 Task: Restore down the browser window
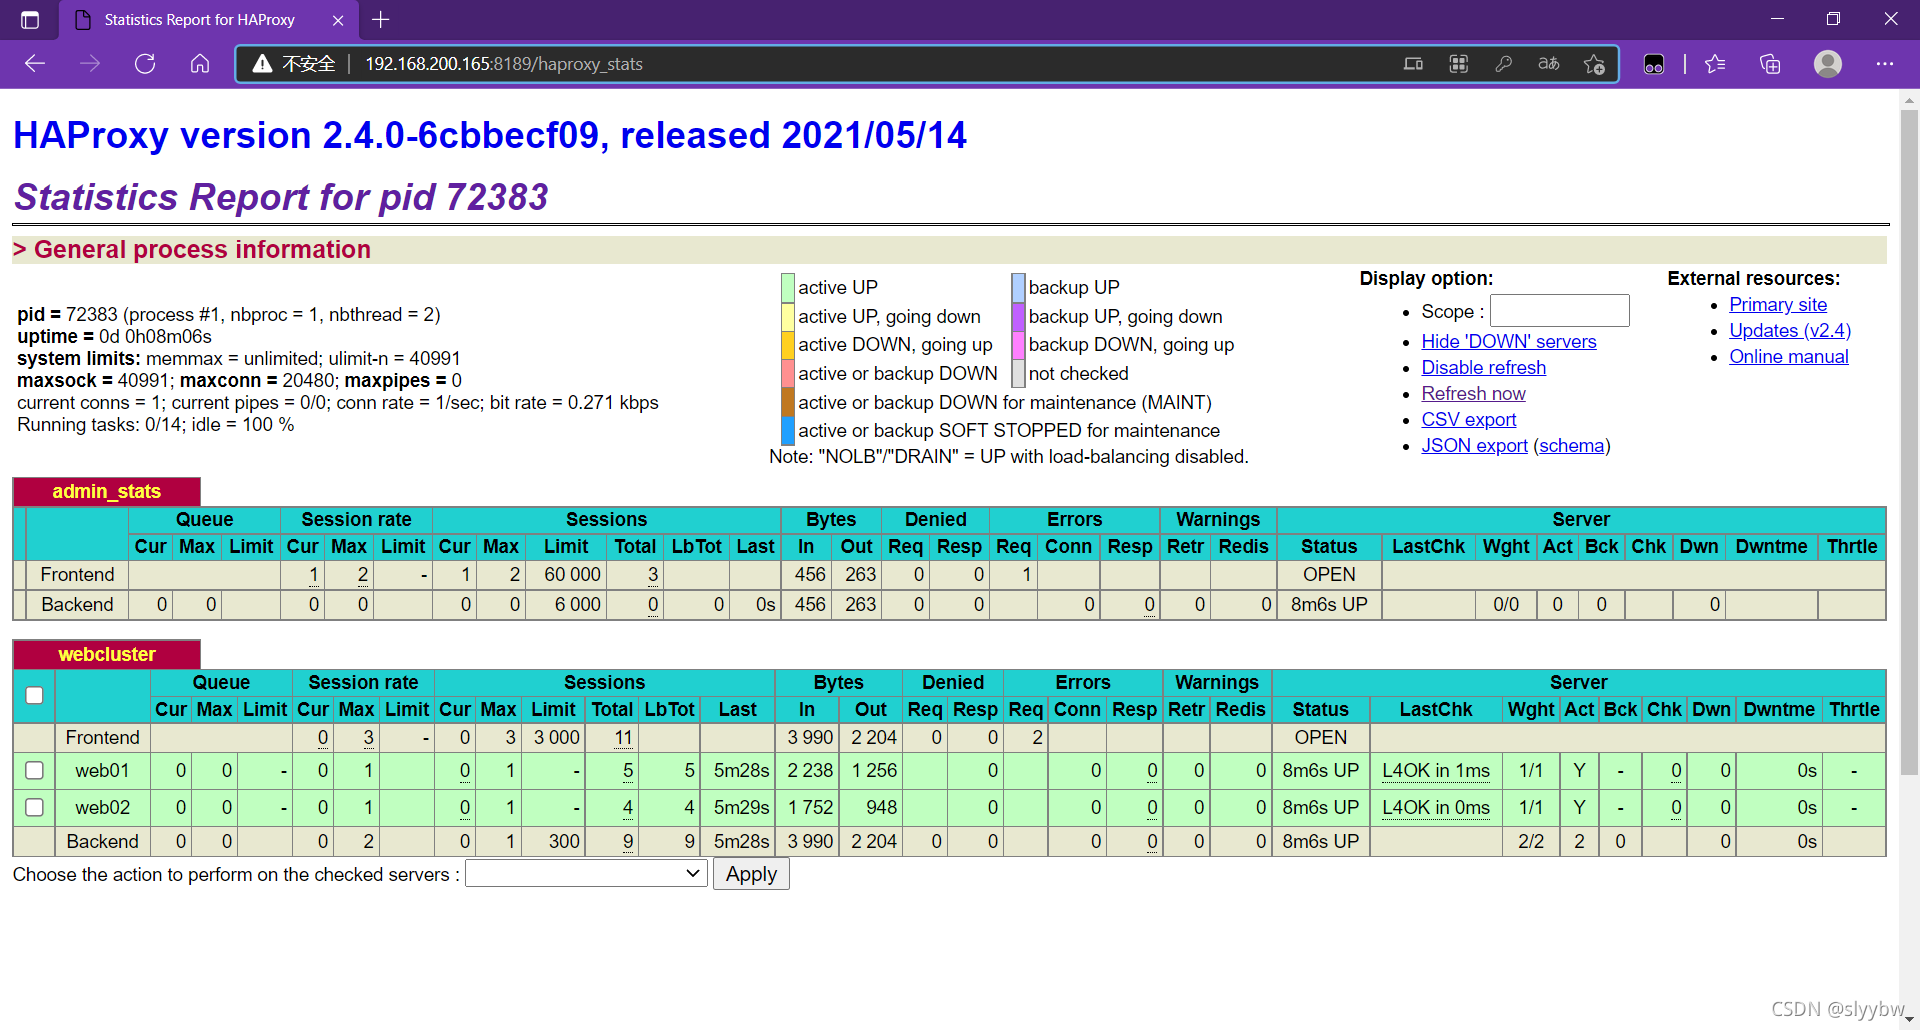coord(1833,19)
